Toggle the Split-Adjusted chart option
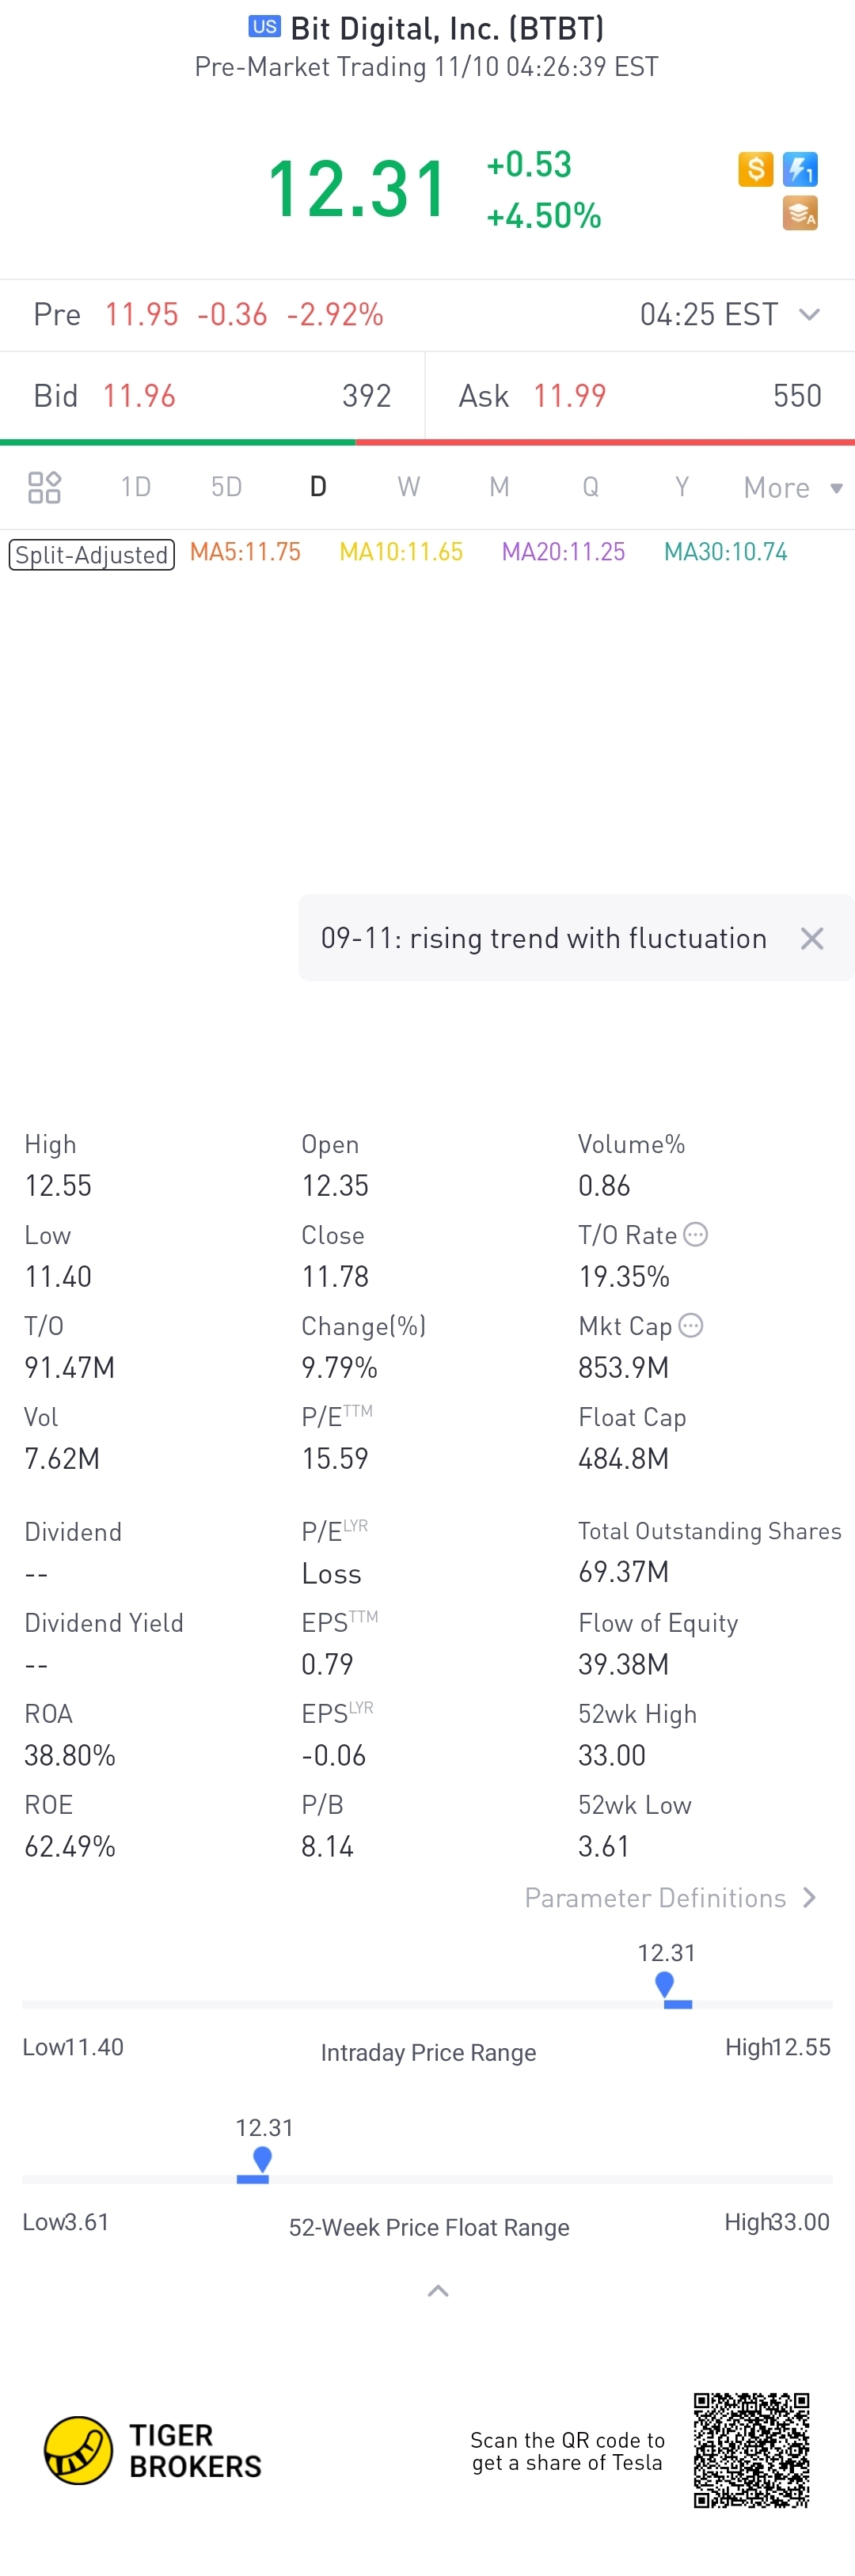This screenshot has height=2576, width=855. coord(92,554)
